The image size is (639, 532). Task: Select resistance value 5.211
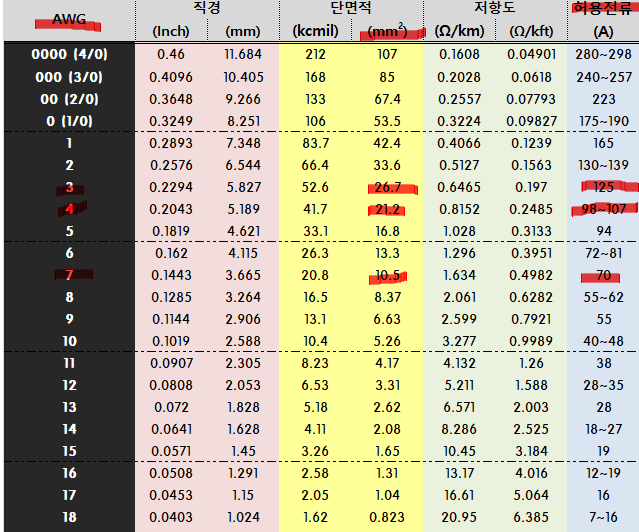pos(459,385)
